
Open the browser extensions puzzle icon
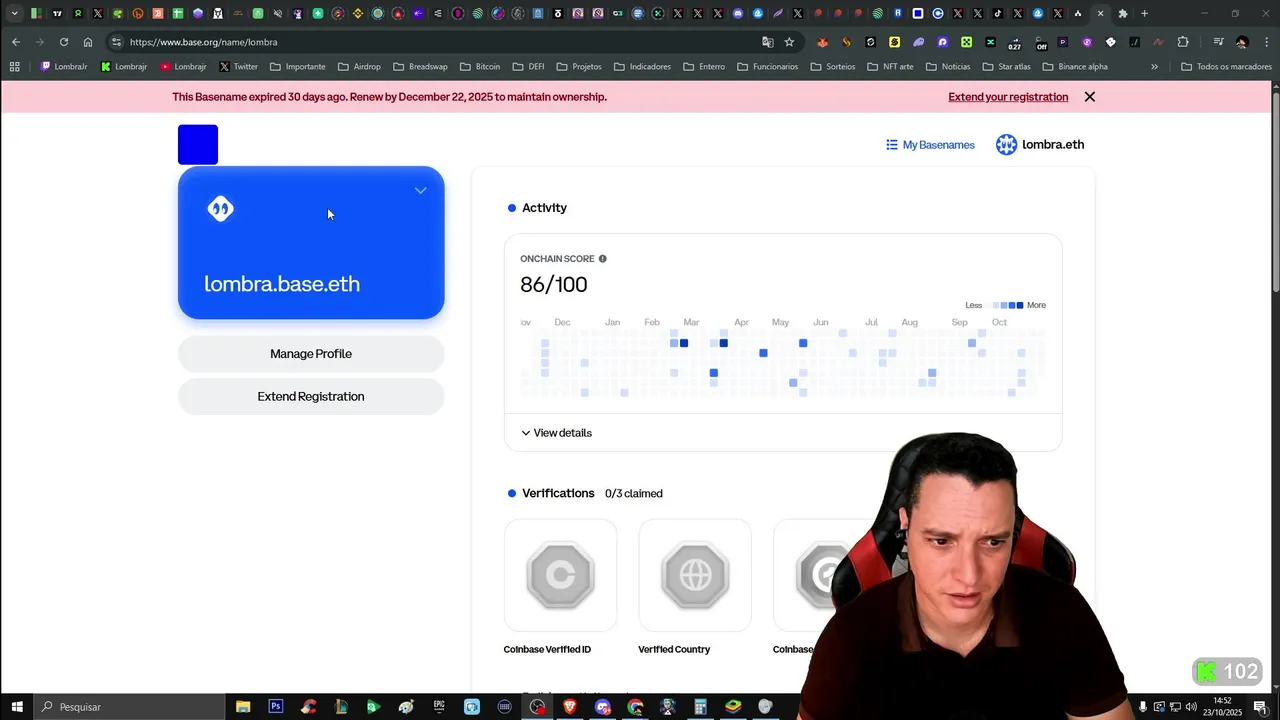pyautogui.click(x=1183, y=42)
